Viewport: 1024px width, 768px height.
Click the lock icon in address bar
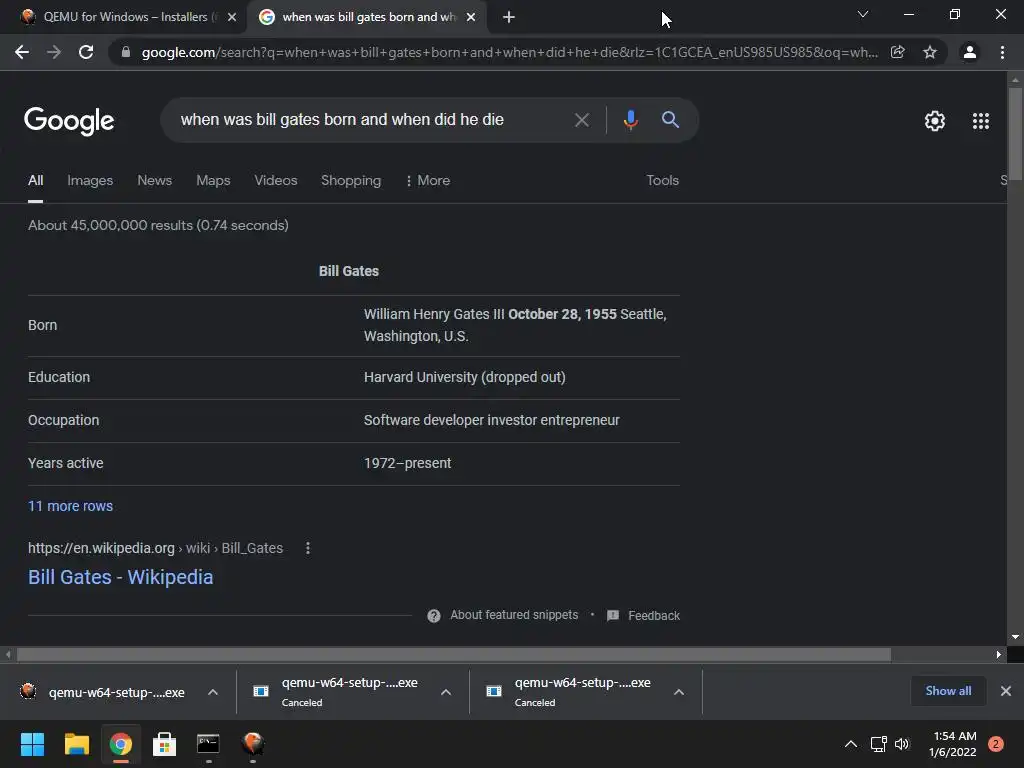pos(125,52)
